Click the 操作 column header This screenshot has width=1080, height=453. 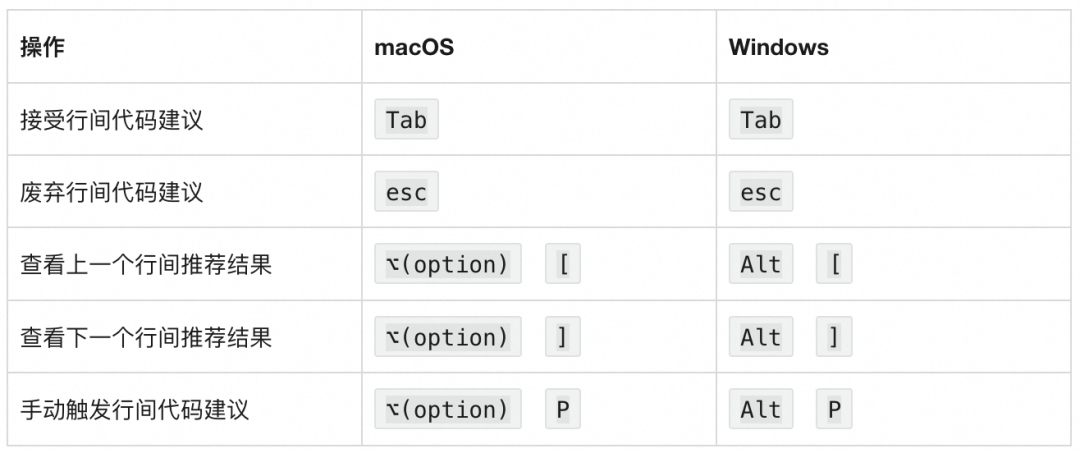coord(43,47)
